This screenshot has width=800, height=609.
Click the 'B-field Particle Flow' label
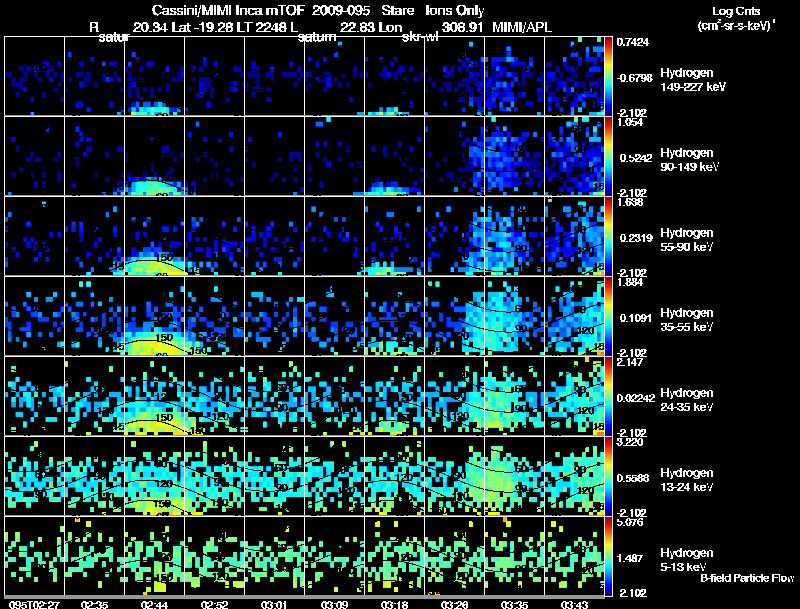tap(747, 578)
